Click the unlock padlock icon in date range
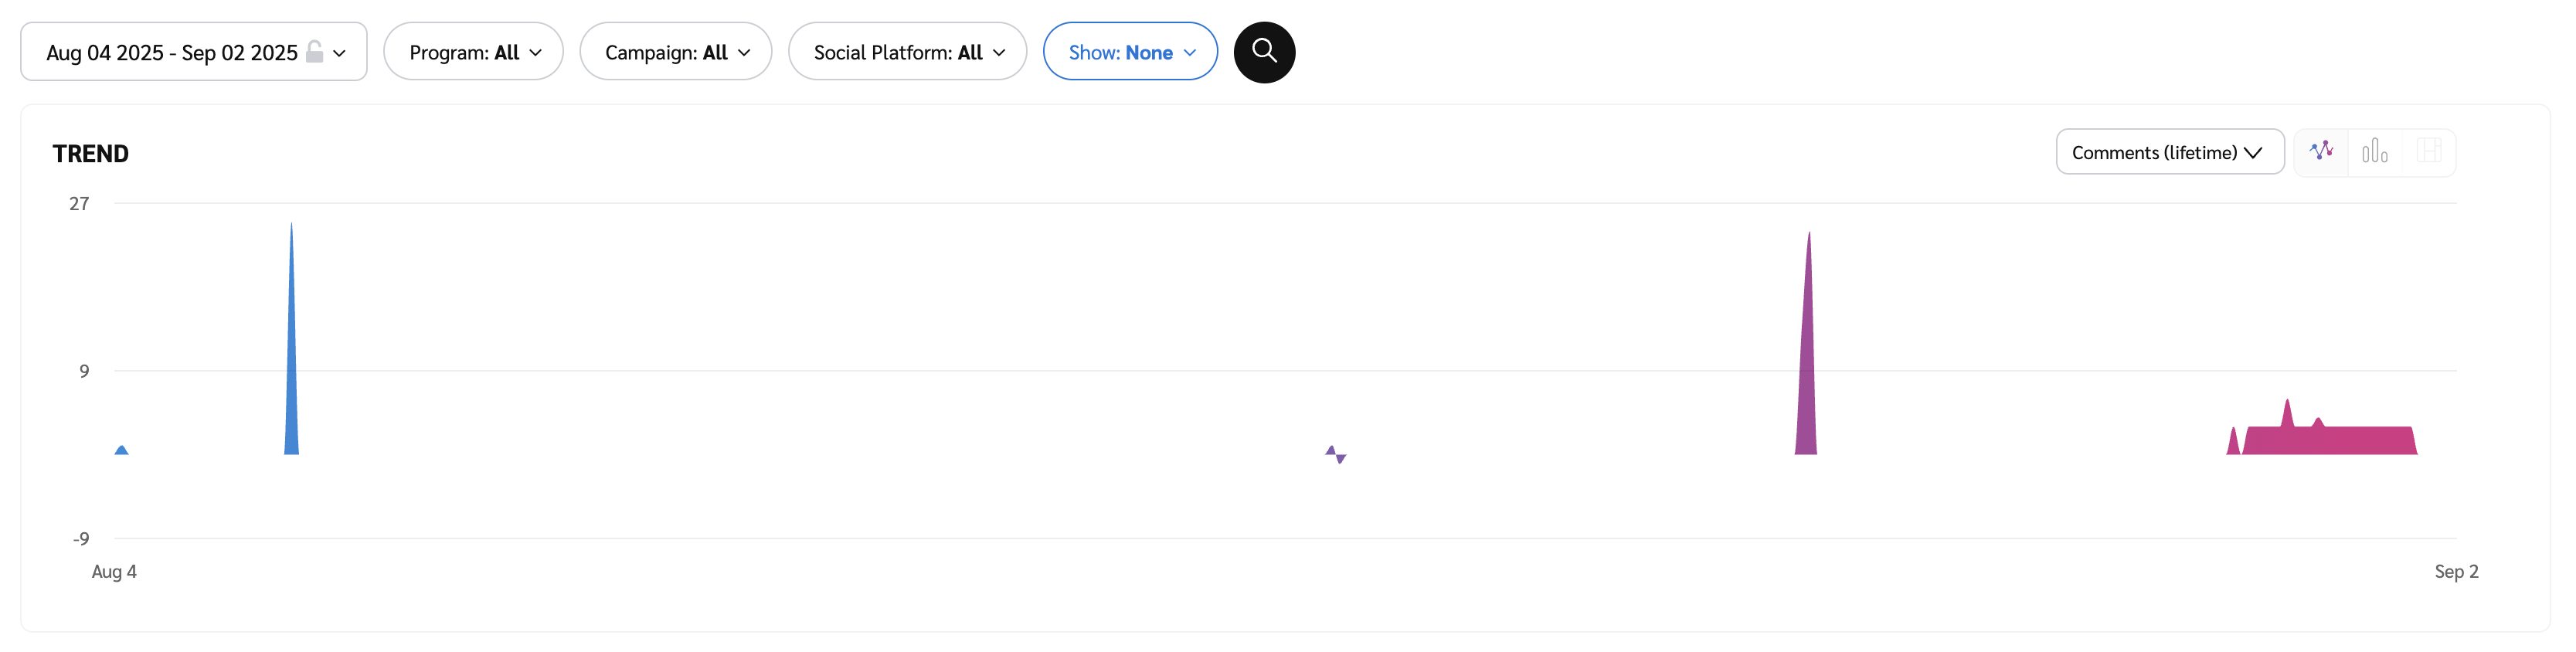Screen dimensions: 2576x652 pos(314,52)
